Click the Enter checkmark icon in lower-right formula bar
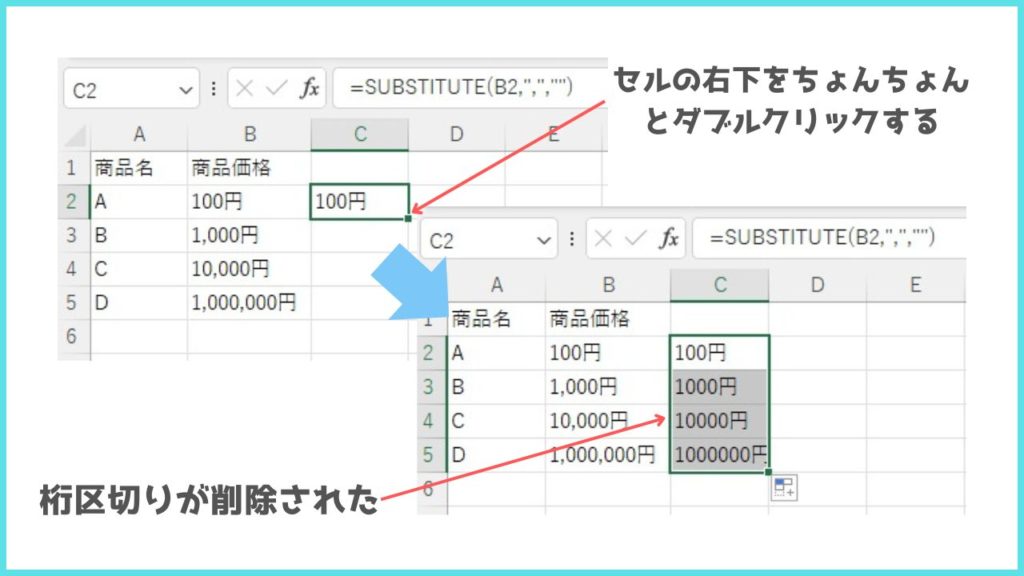Viewport: 1024px width, 576px height. (635, 239)
